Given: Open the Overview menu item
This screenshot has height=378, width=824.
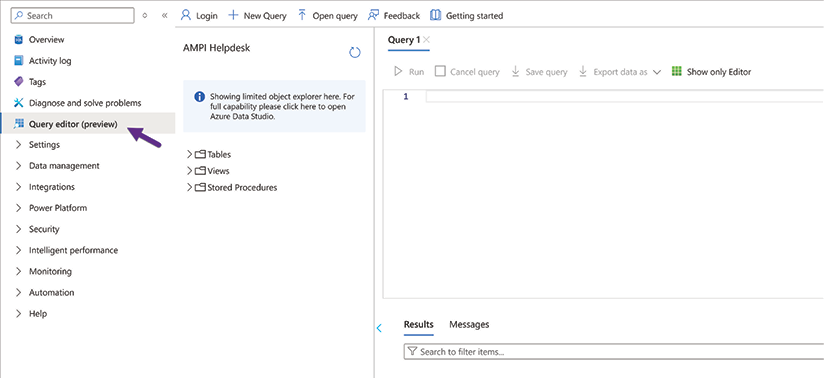Looking at the screenshot, I should (x=46, y=40).
